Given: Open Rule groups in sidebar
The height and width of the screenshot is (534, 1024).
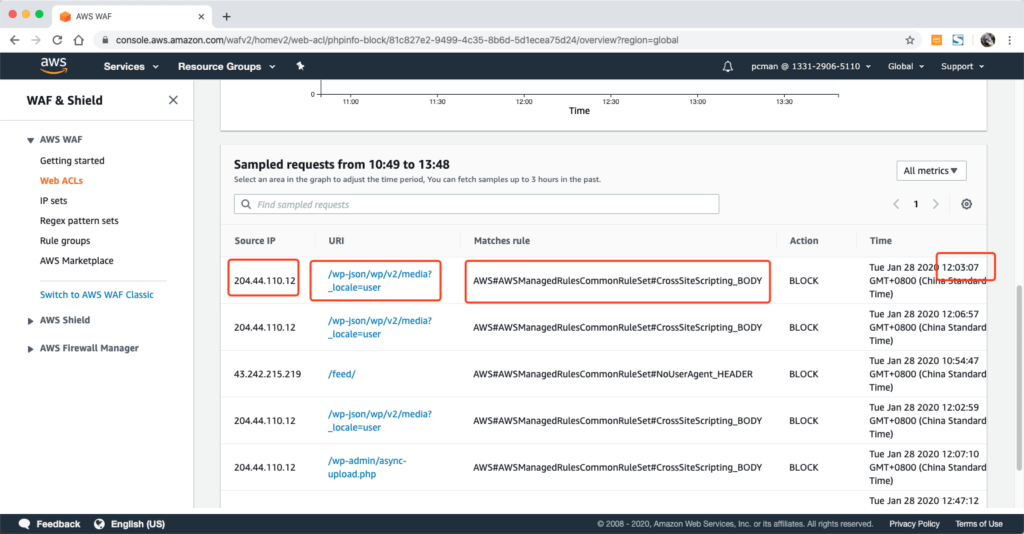Looking at the screenshot, I should tap(65, 240).
